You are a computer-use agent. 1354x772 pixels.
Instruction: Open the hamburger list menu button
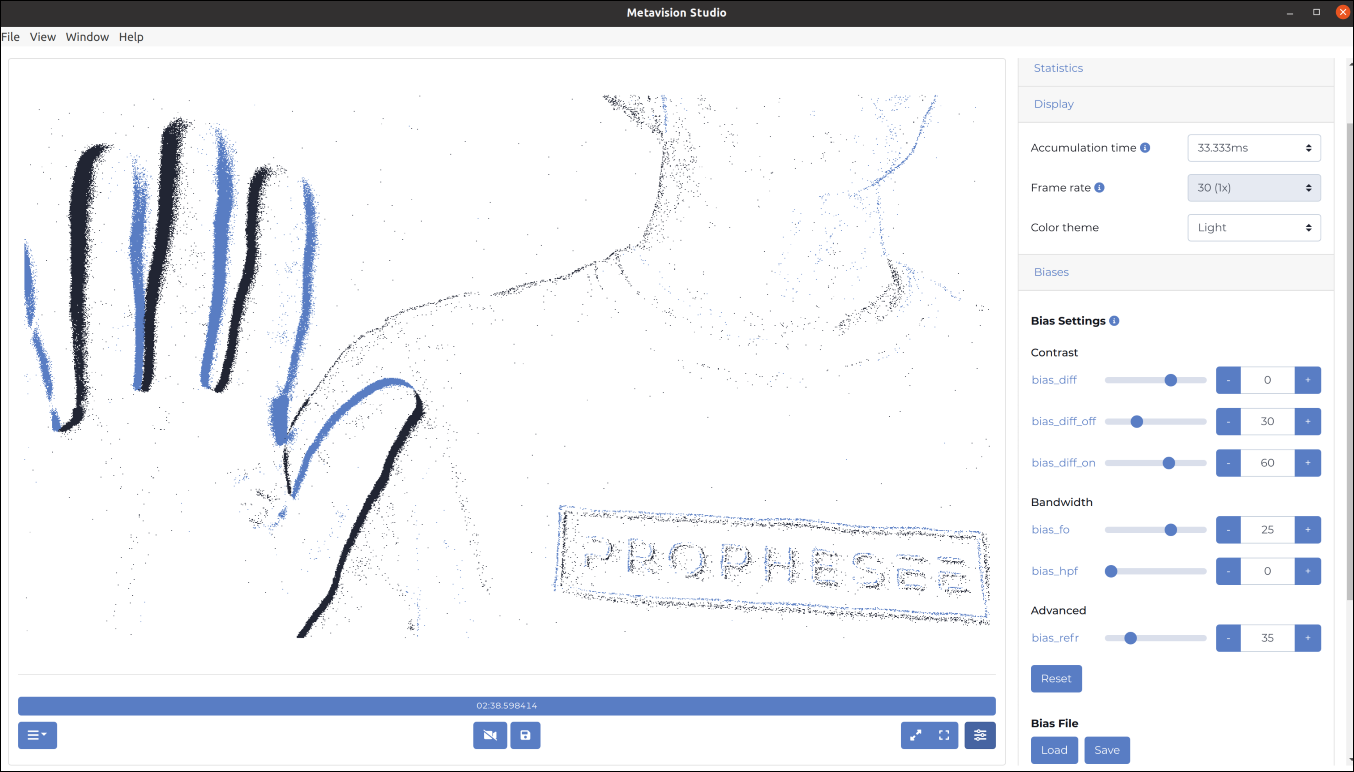38,736
